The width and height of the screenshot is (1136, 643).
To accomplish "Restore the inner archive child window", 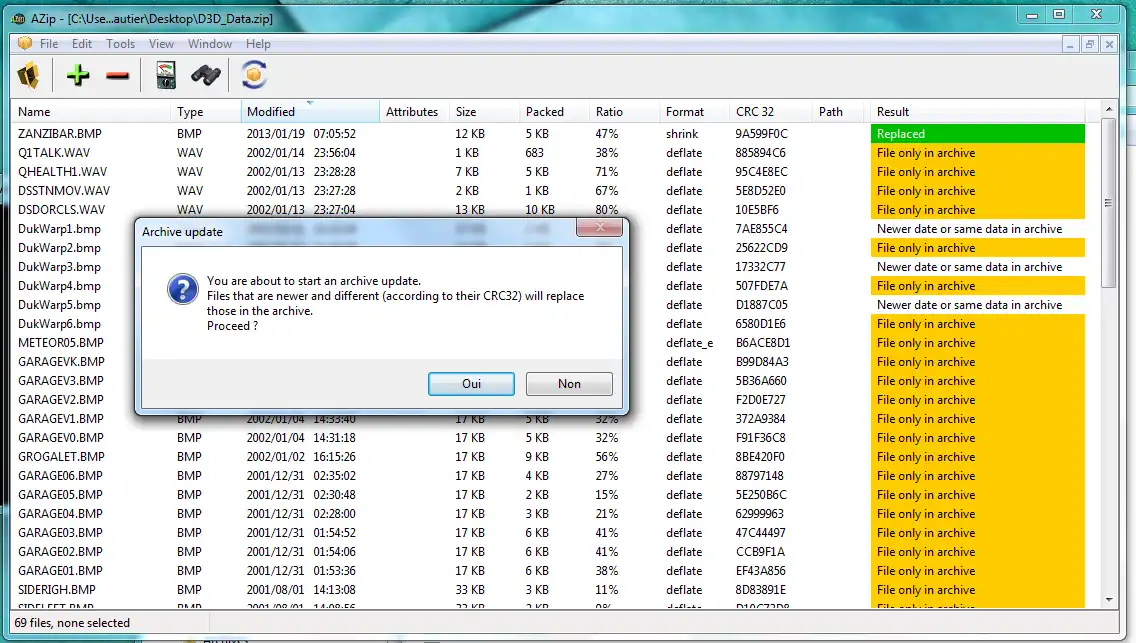I will click(x=1090, y=44).
